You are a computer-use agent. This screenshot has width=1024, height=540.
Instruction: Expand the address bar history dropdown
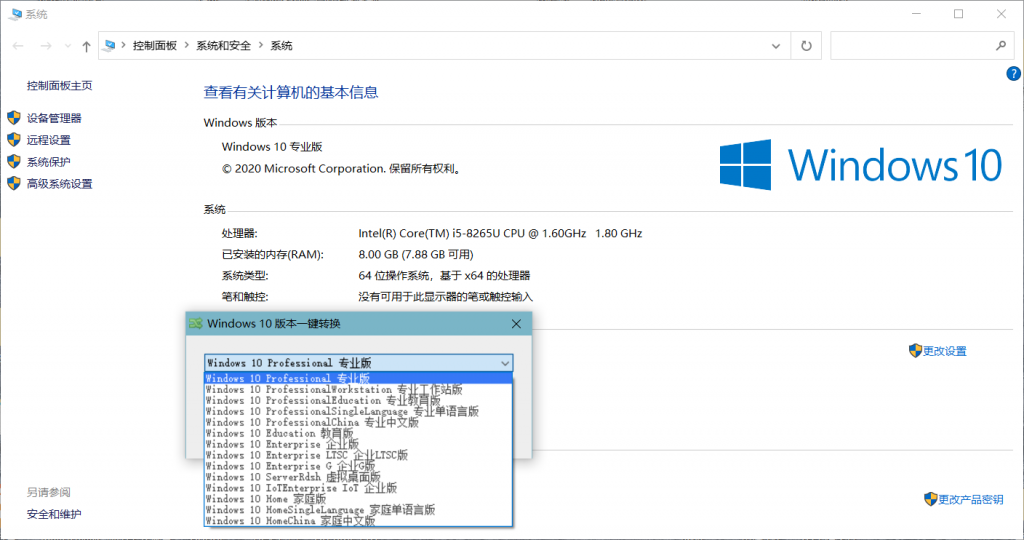[x=776, y=46]
